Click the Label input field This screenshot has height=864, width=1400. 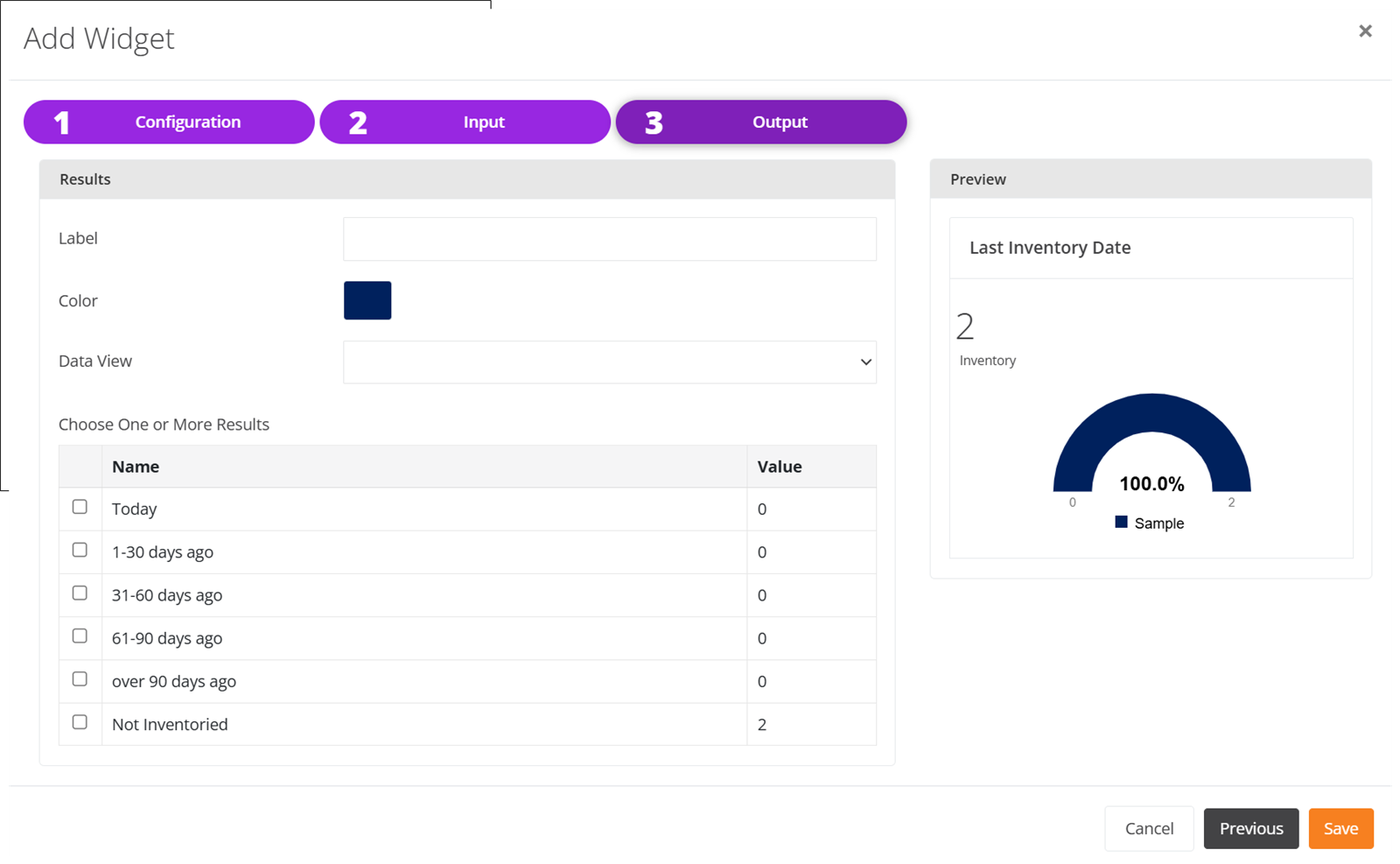coord(610,239)
